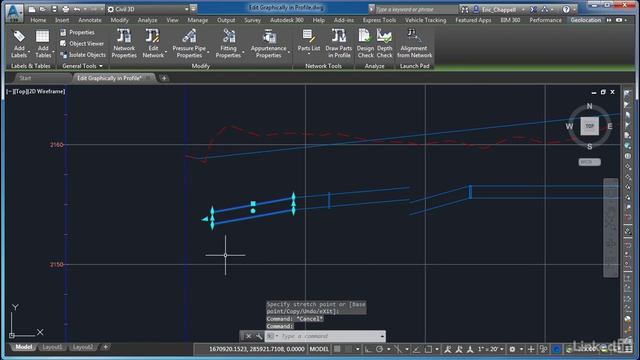Viewport: 640px width, 360px height.
Task: Click the Parts List tool
Action: click(309, 41)
